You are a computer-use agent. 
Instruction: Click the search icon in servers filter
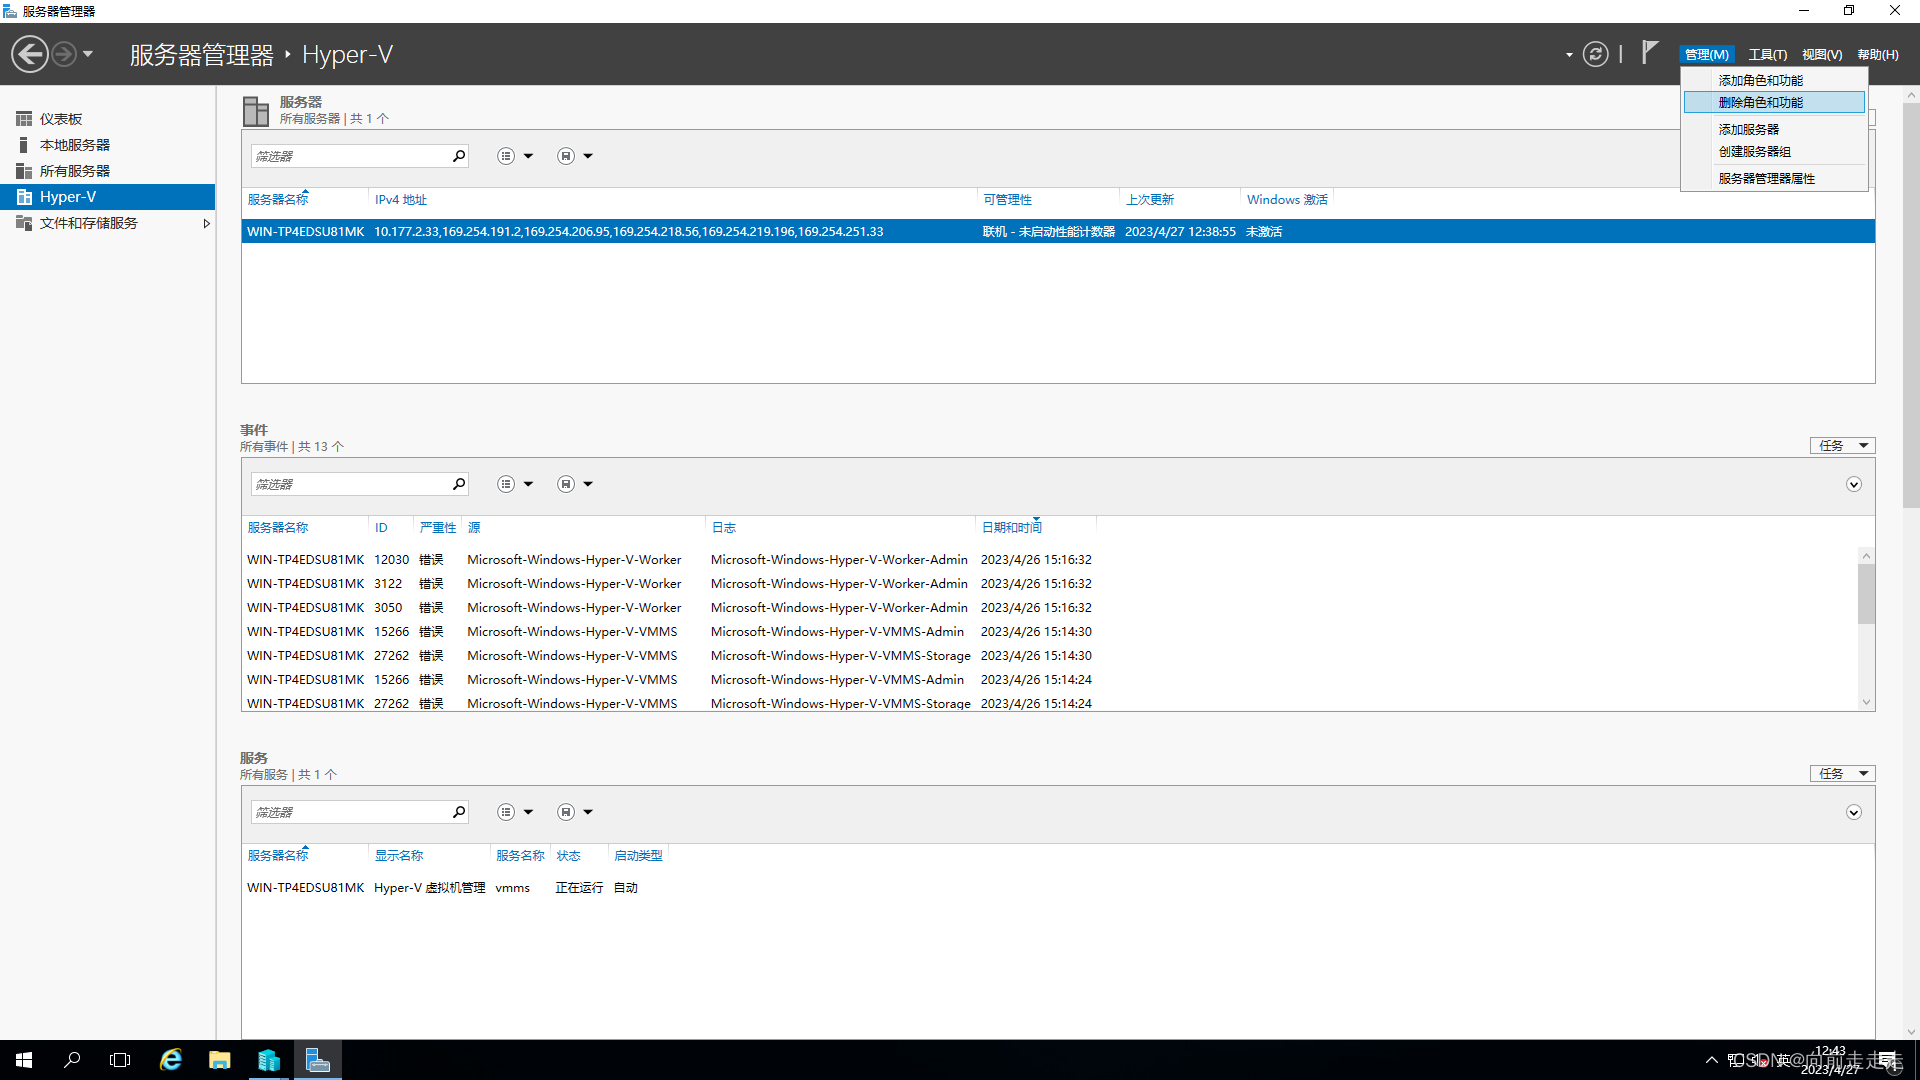point(459,156)
